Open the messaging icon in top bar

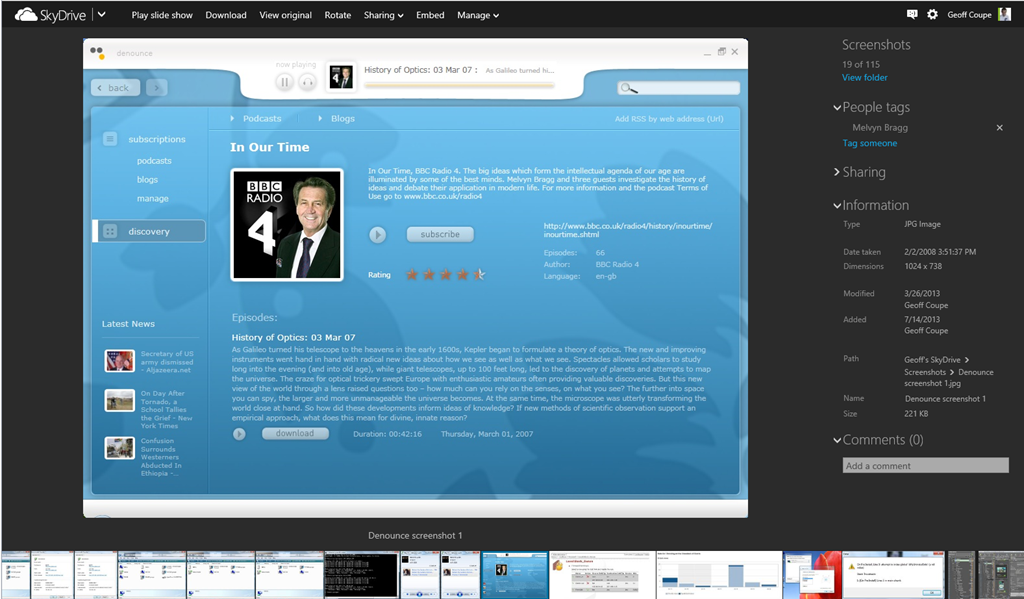coord(911,14)
